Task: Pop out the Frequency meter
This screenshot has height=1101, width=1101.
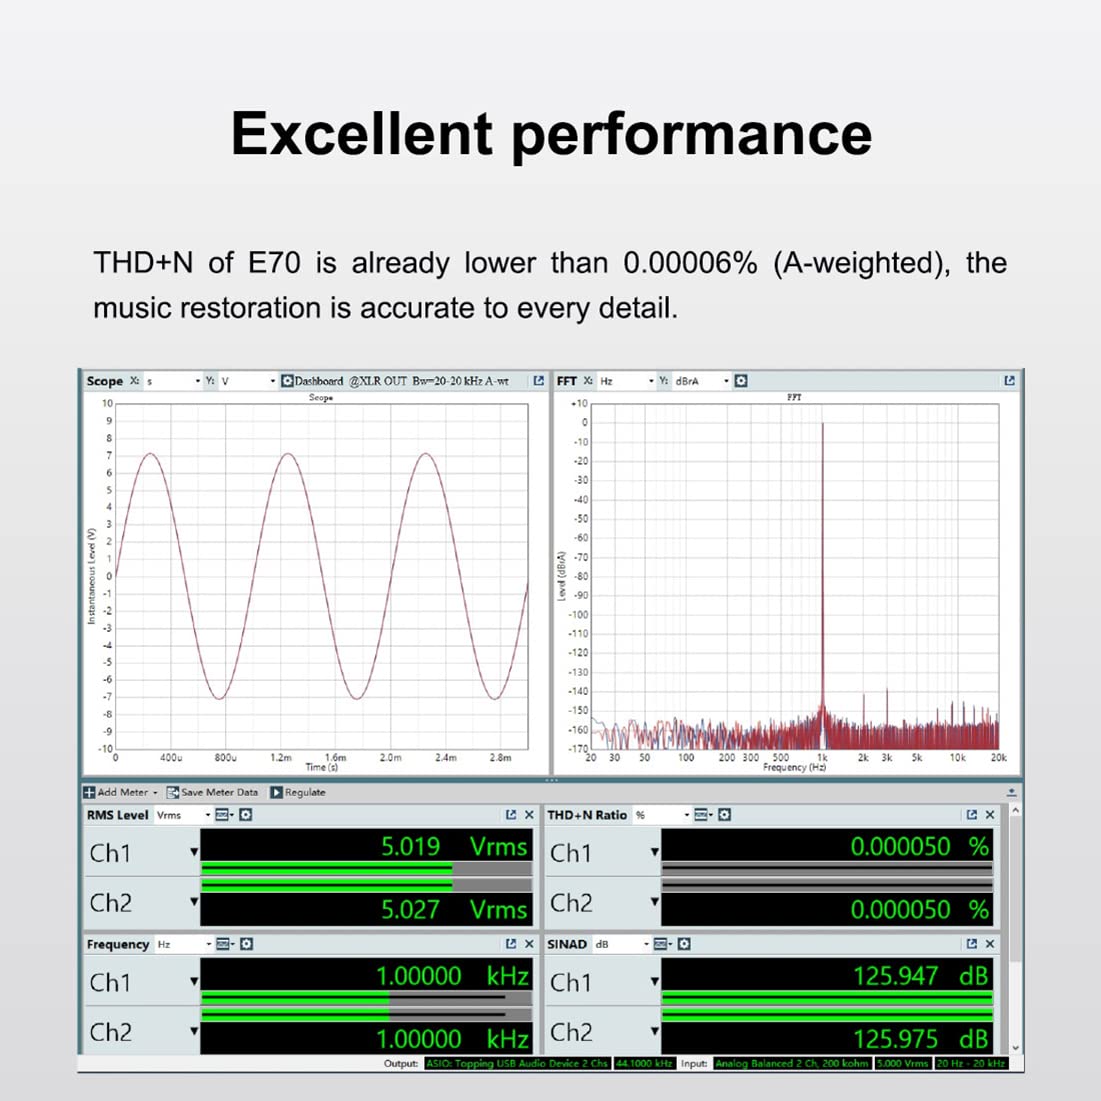Action: tap(510, 944)
